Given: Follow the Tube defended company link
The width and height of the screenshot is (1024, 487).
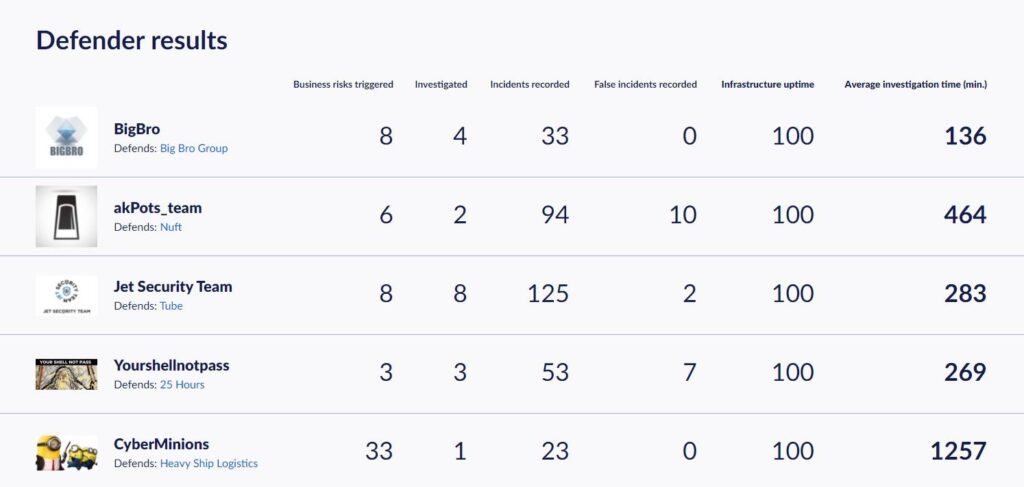Looking at the screenshot, I should [171, 306].
